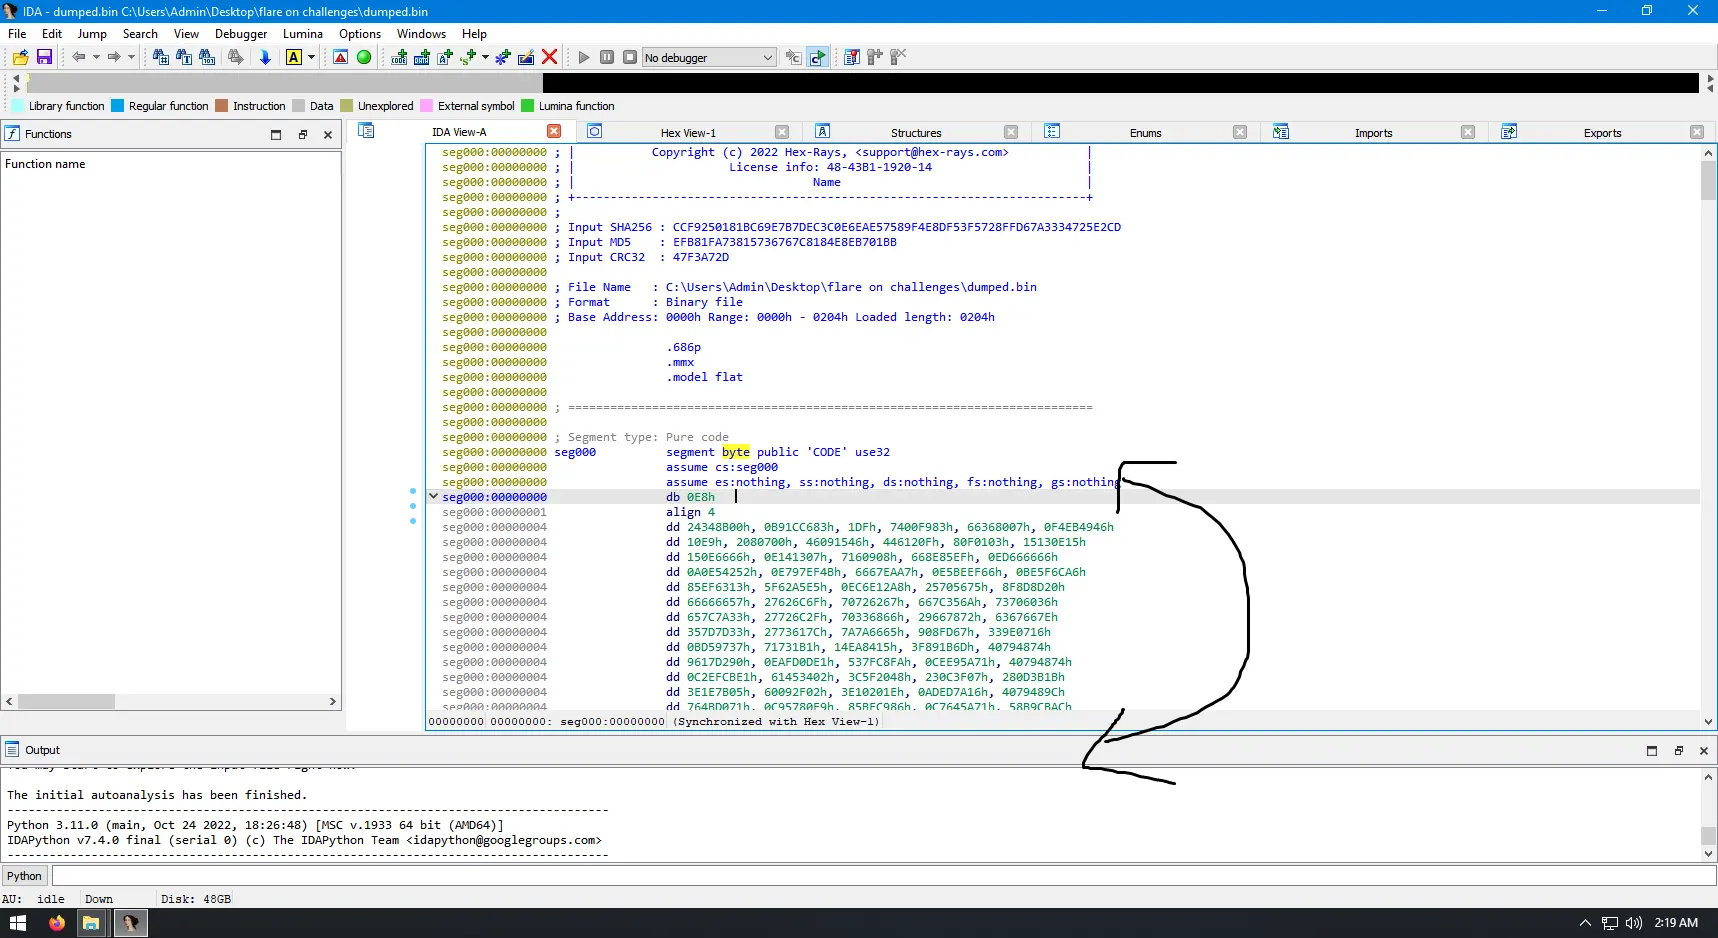Viewport: 1718px width, 938px height.
Task: Click the green circle icon
Action: click(x=364, y=57)
